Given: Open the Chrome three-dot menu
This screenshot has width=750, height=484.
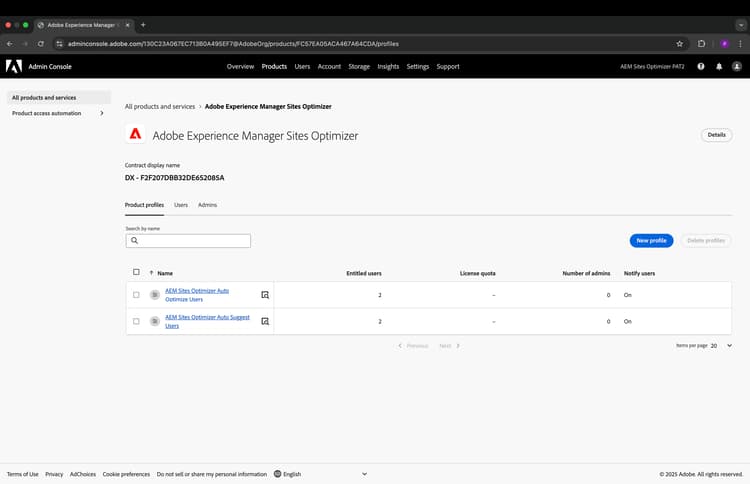Looking at the screenshot, I should 740,44.
